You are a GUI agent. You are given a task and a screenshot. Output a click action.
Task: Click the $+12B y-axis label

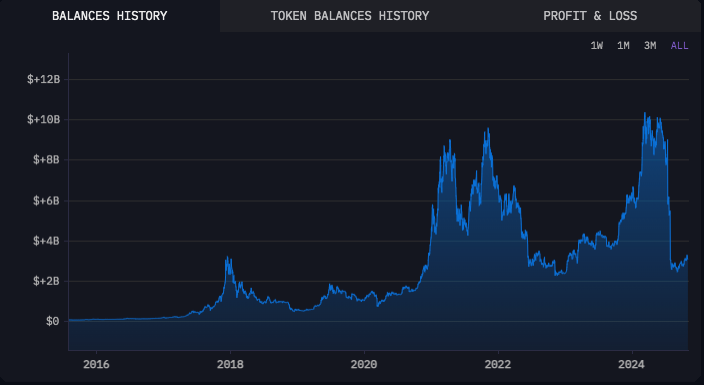pos(44,80)
